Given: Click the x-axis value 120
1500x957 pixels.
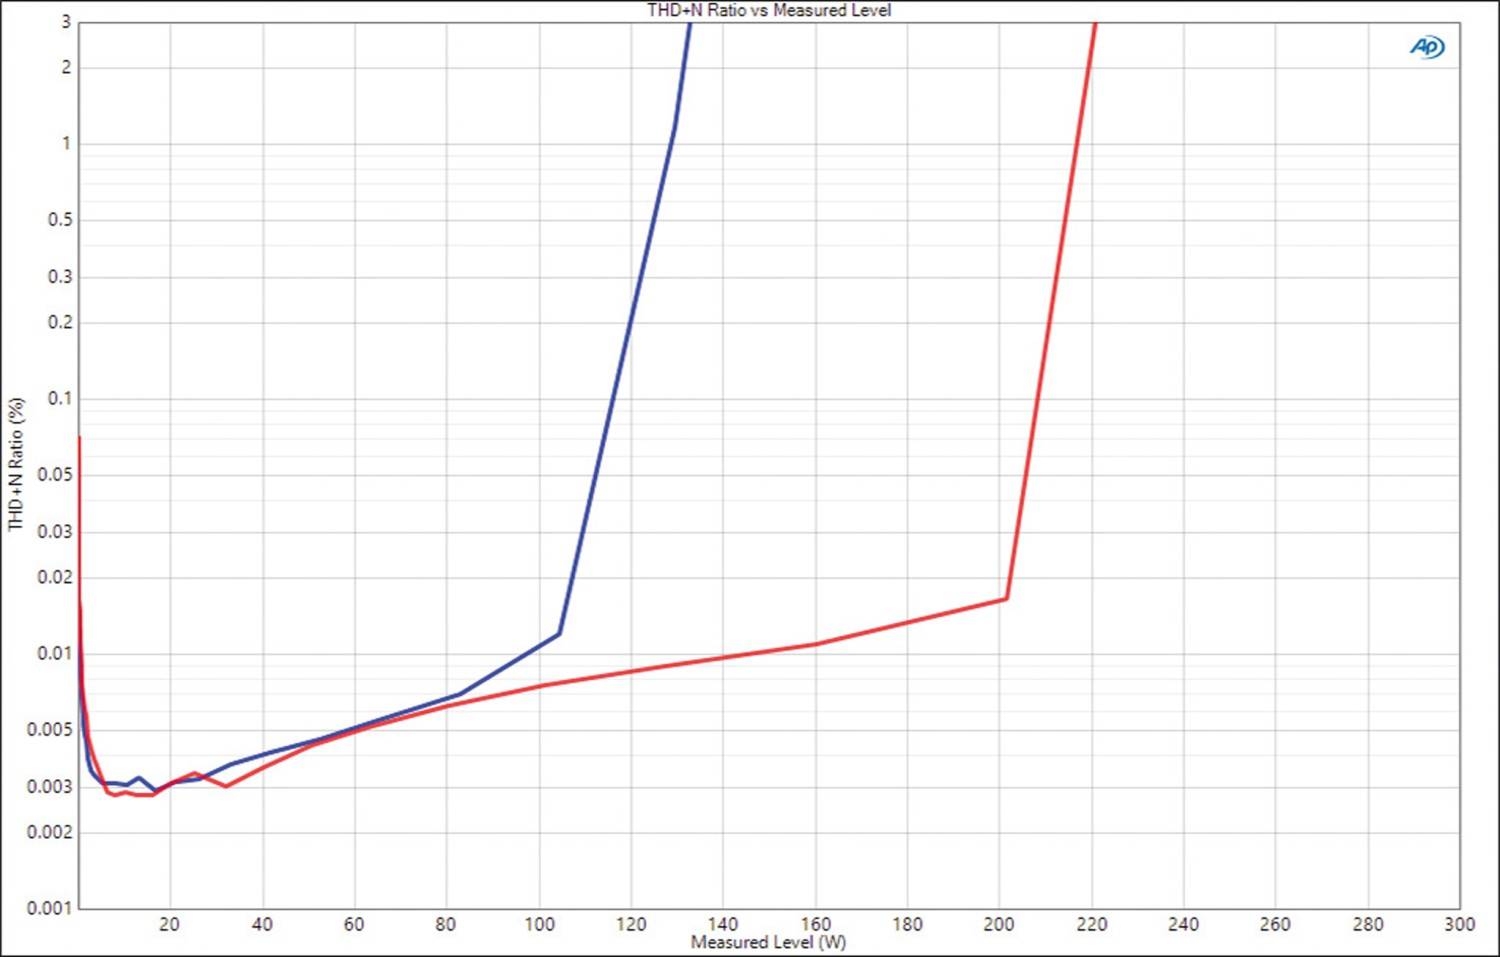Looking at the screenshot, I should click(631, 924).
